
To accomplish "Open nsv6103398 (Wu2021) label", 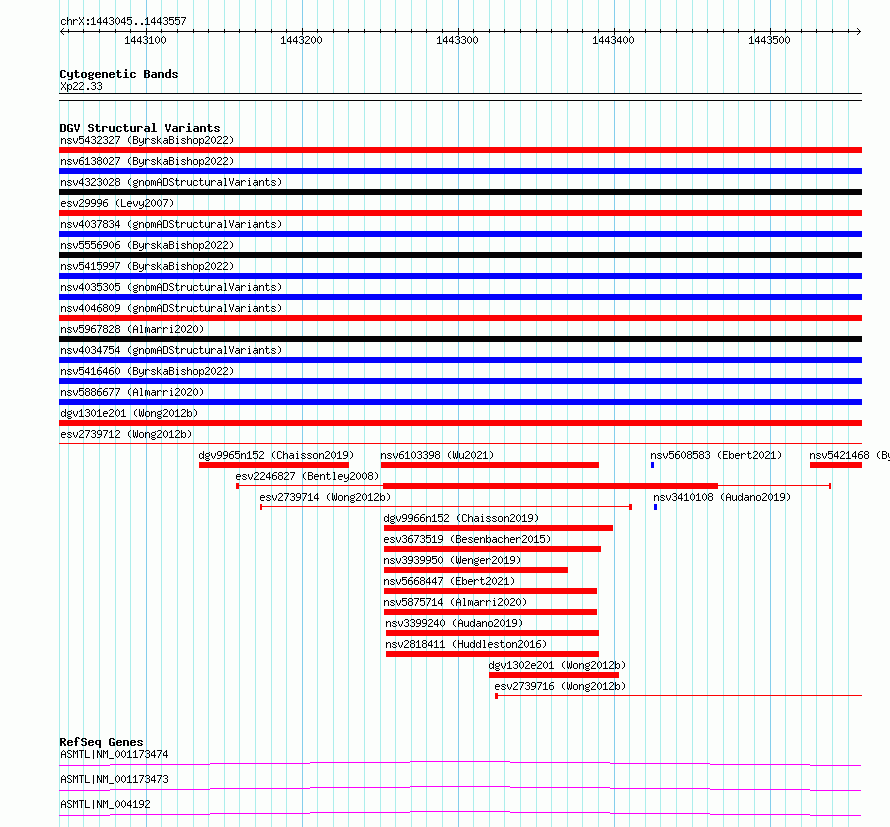I will tap(437, 455).
